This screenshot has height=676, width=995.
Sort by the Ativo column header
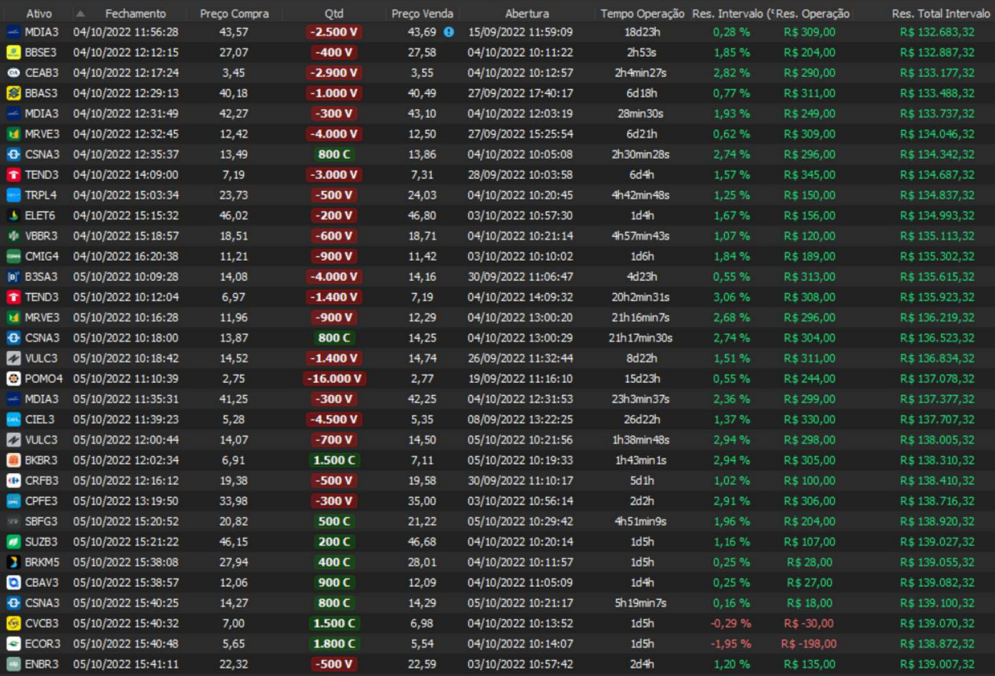tap(39, 14)
